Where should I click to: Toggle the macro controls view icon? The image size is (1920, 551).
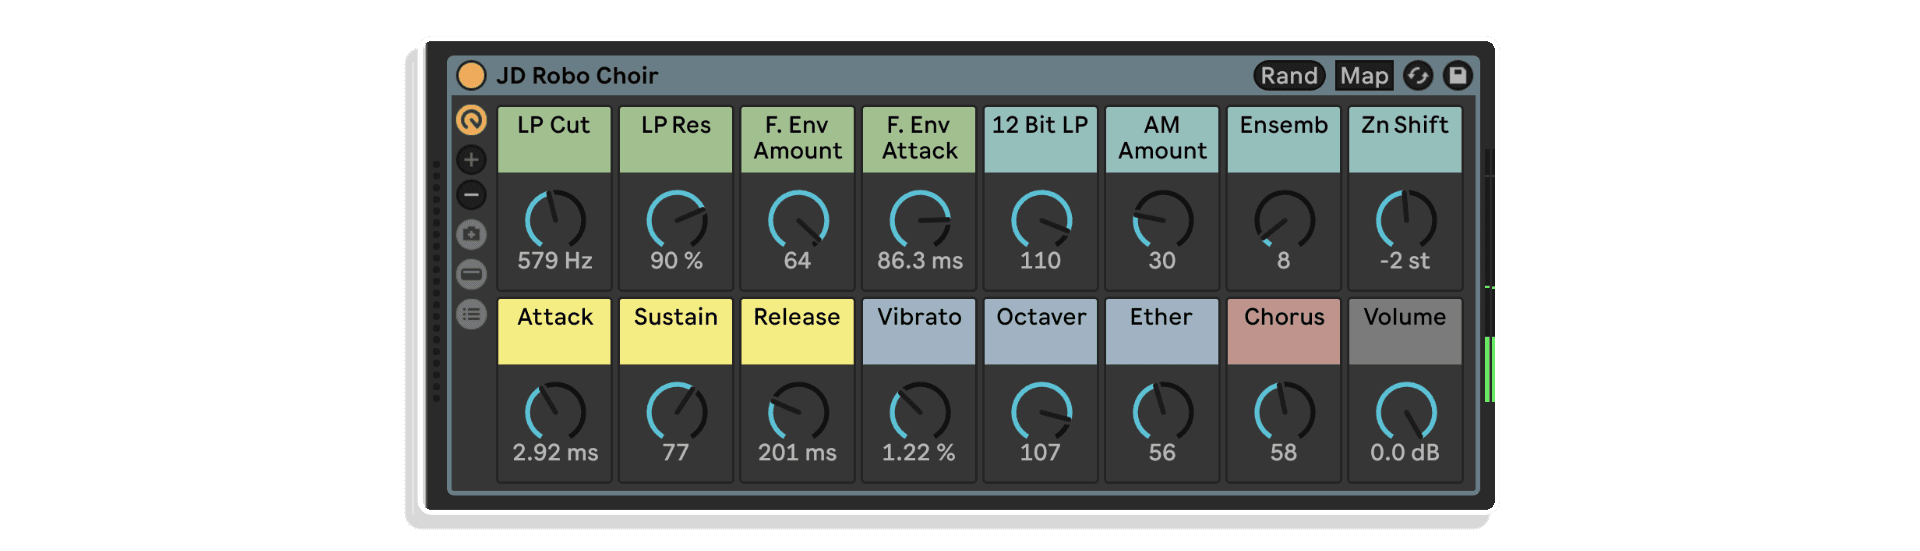pyautogui.click(x=471, y=120)
